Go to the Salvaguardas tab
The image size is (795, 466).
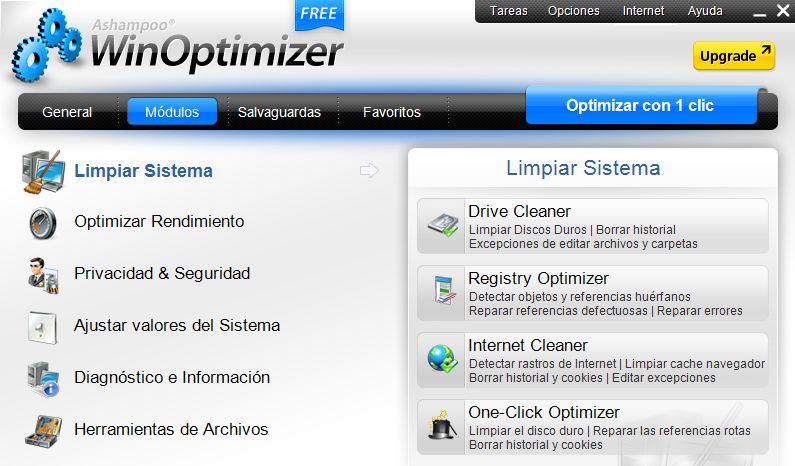[x=279, y=112]
